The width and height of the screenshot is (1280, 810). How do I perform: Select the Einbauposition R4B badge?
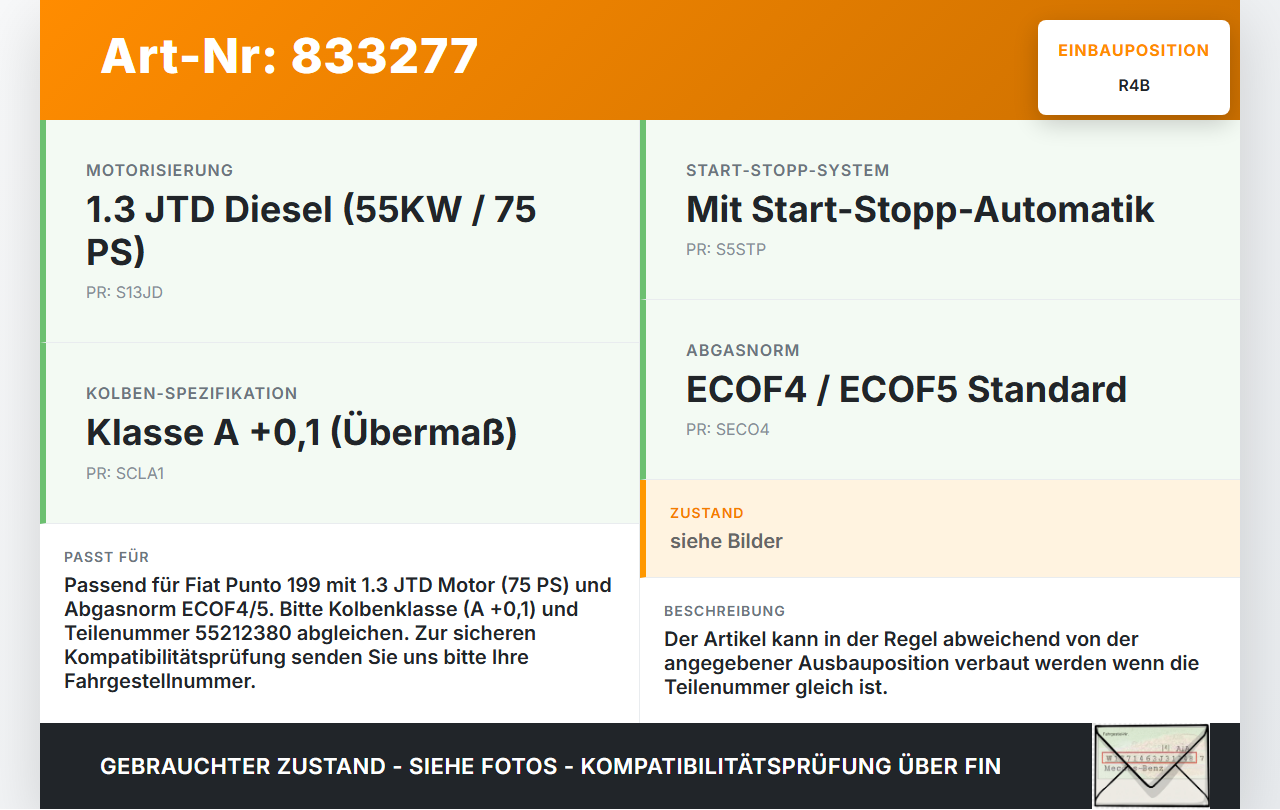1134,67
